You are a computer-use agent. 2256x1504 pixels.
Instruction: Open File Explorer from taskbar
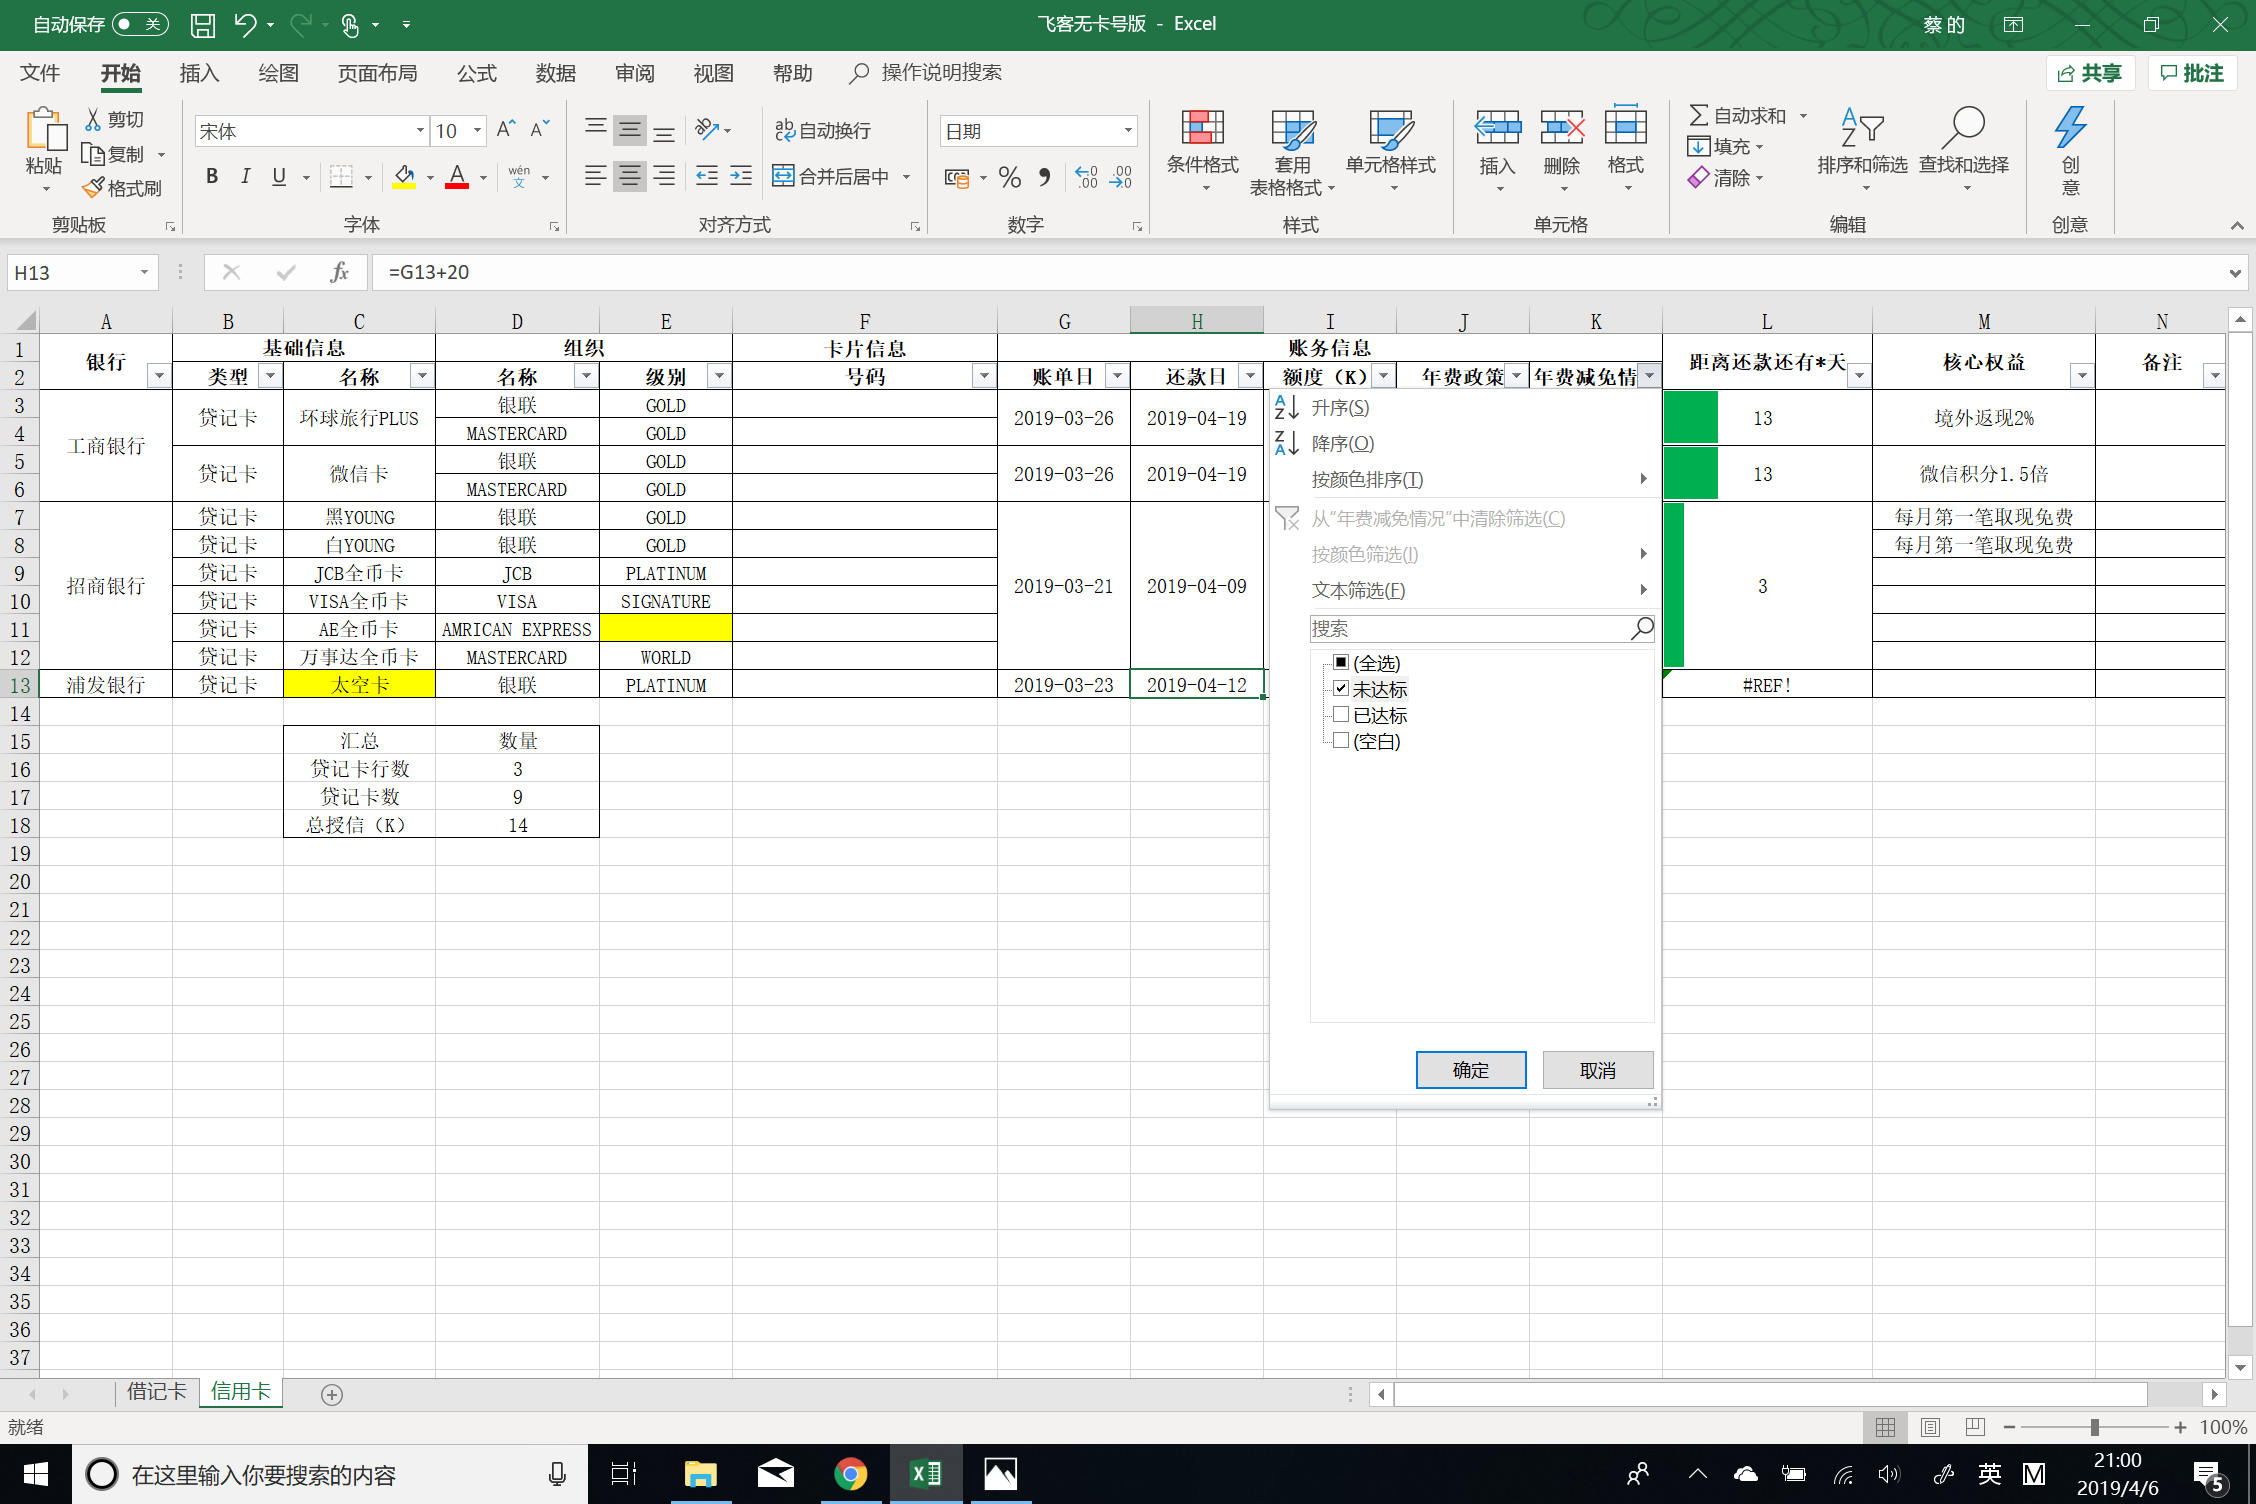pyautogui.click(x=700, y=1474)
